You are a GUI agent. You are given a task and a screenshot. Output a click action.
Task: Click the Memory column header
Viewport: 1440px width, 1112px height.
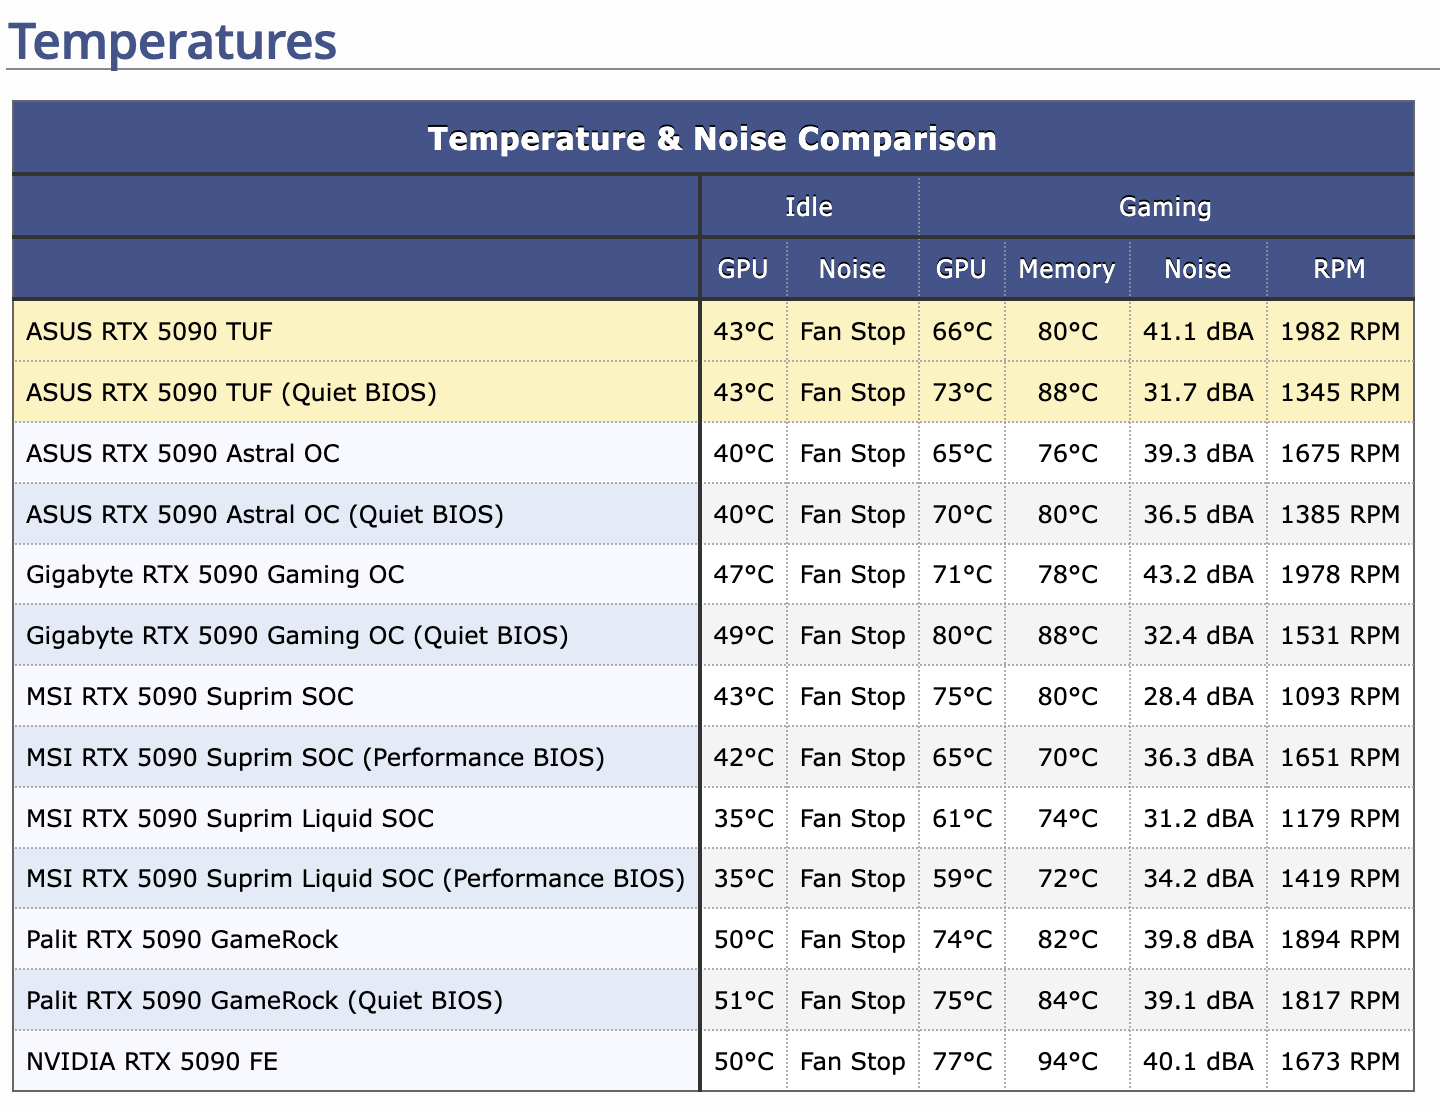point(1067,269)
